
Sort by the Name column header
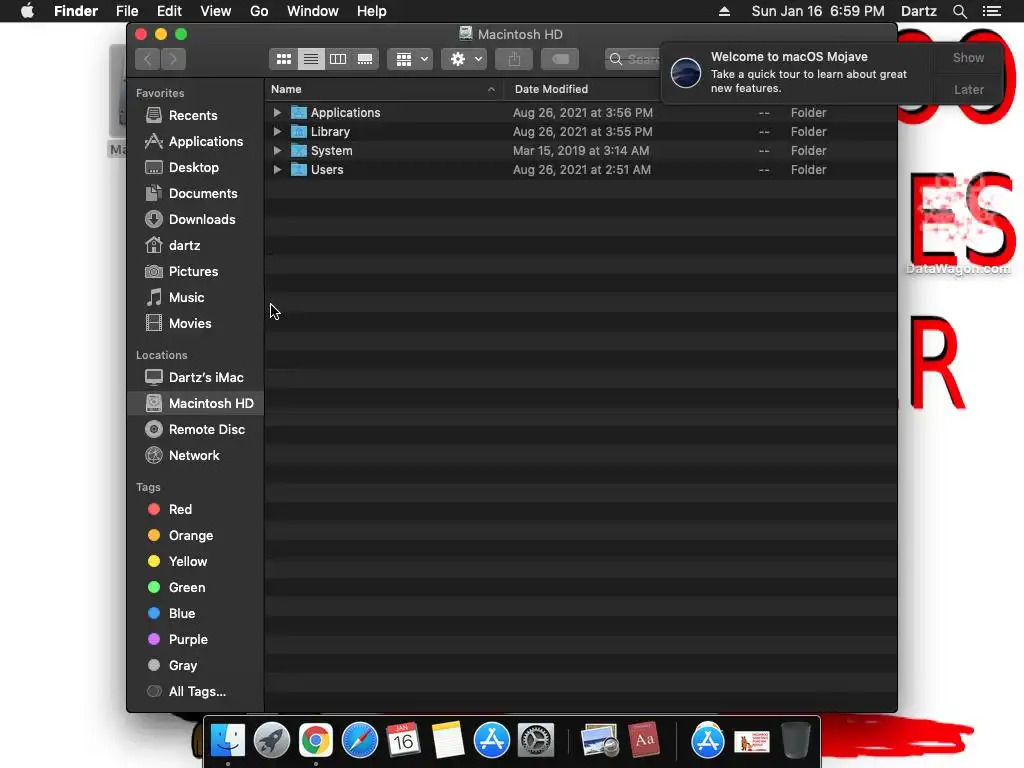384,89
